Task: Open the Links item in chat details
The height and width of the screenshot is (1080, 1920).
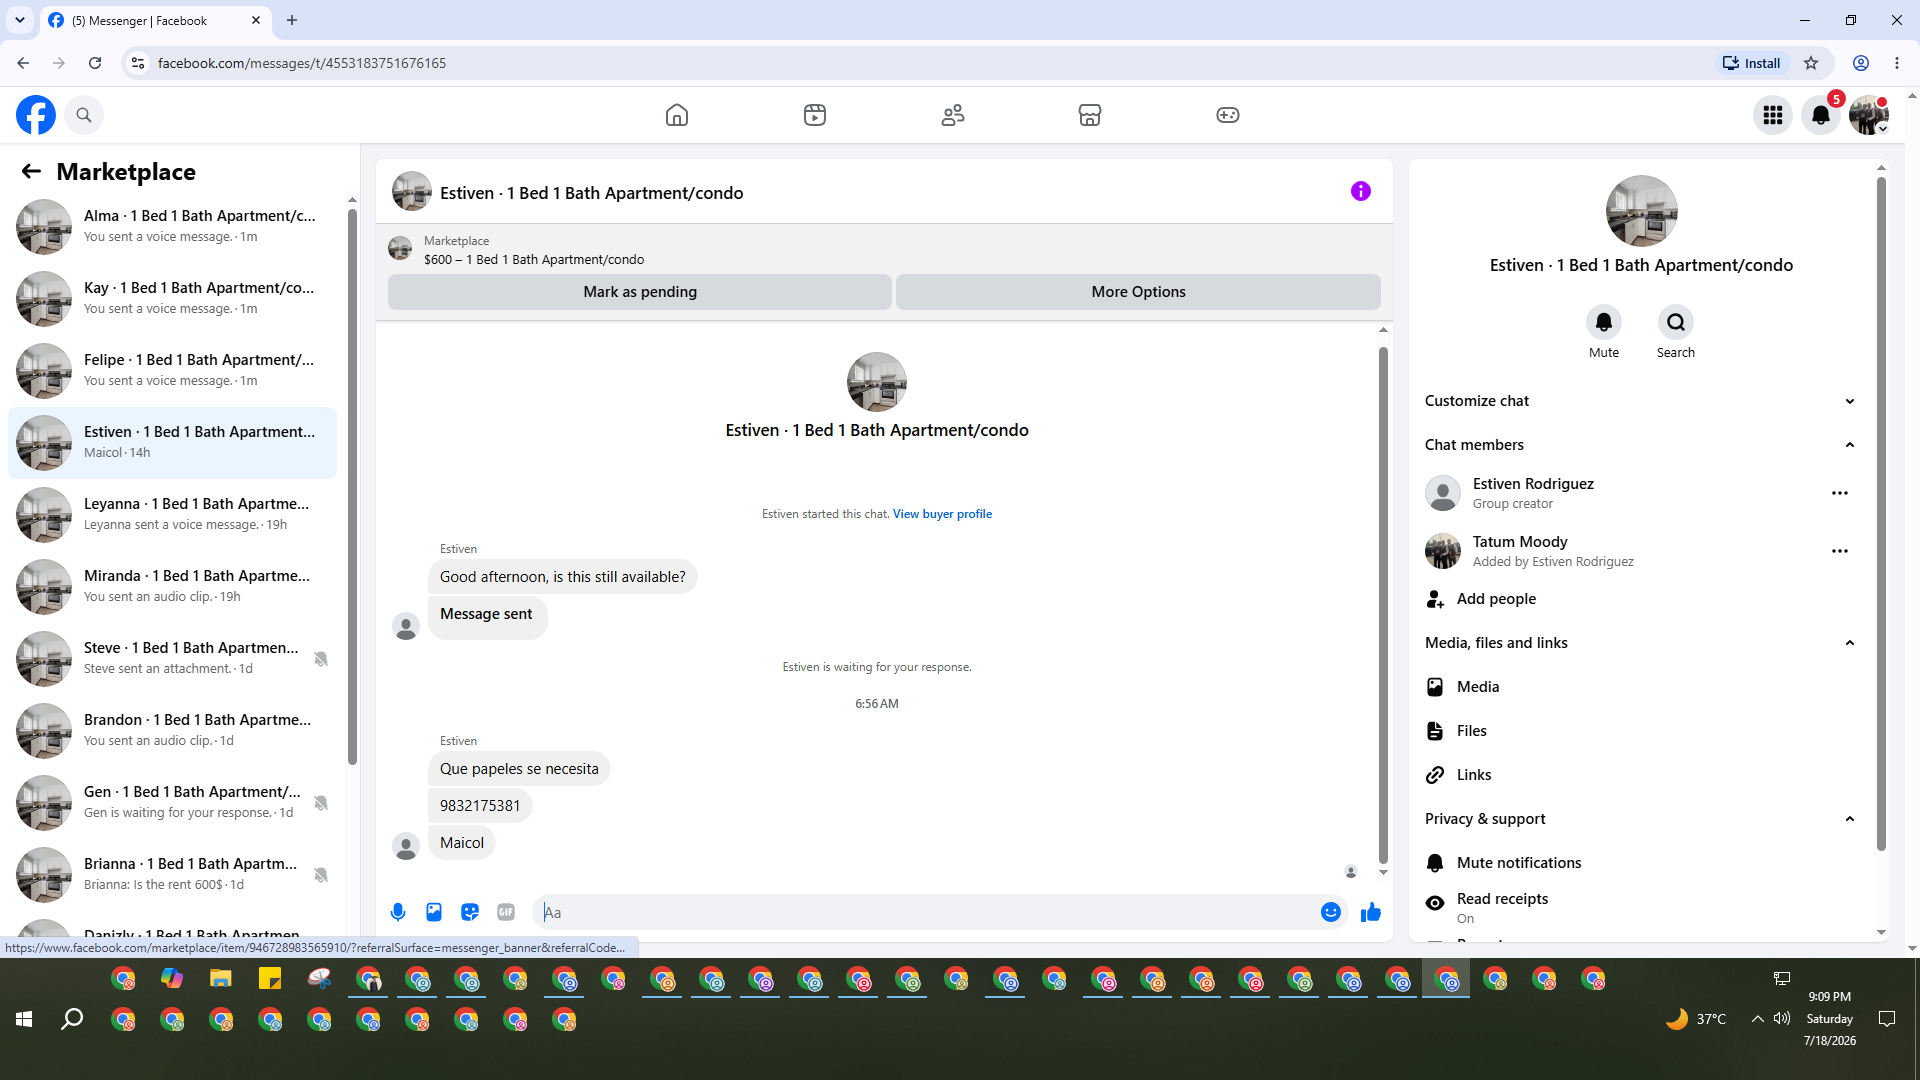Action: coord(1640,775)
